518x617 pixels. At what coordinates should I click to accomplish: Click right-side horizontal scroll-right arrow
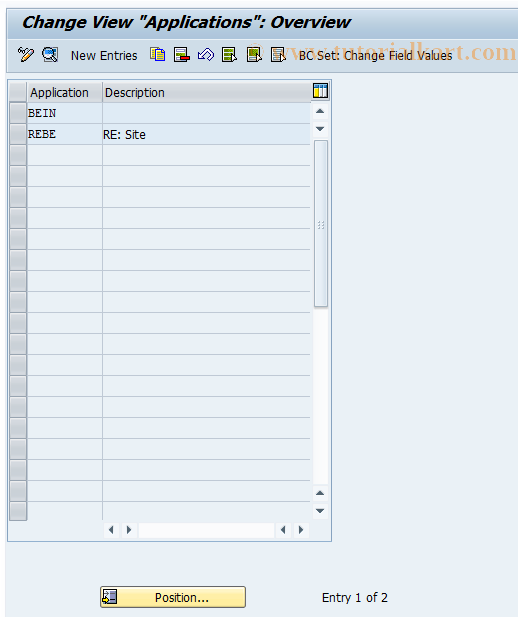tap(301, 530)
